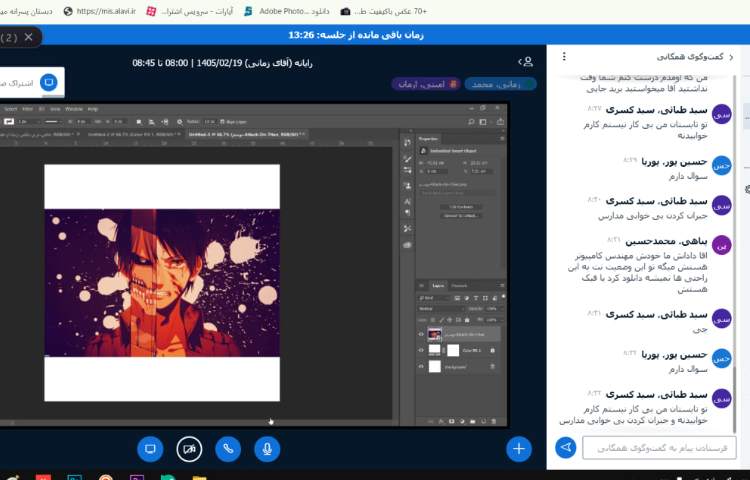The width and height of the screenshot is (750, 480).
Task: Open the Select menu in Photoshop
Action: pyautogui.click(x=11, y=109)
